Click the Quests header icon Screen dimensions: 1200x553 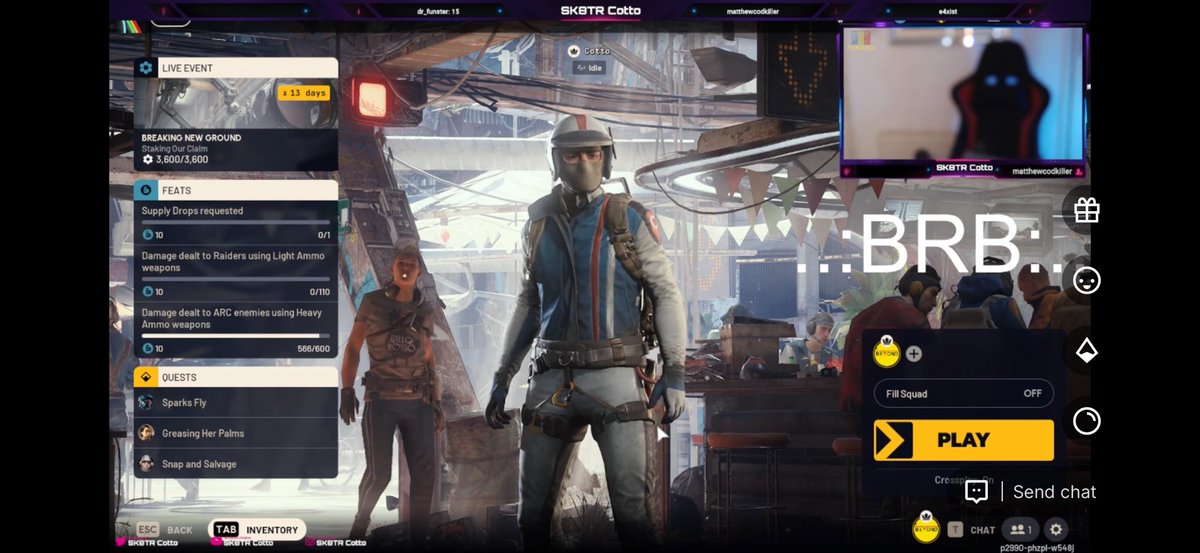(x=146, y=377)
